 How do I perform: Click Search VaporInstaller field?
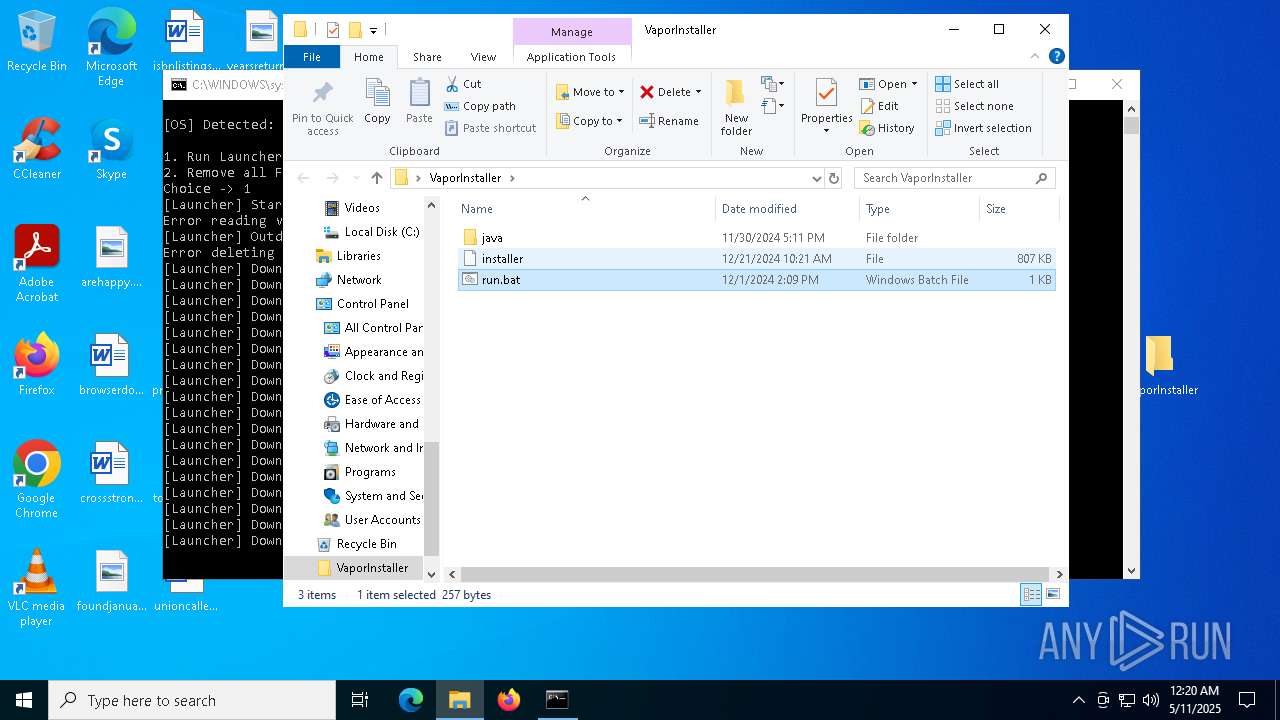(x=955, y=178)
